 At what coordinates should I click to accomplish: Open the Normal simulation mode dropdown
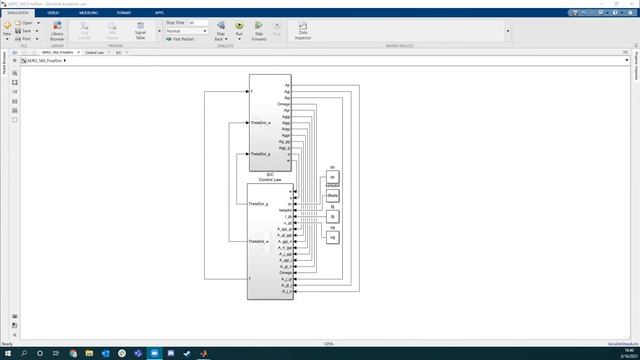click(x=187, y=31)
